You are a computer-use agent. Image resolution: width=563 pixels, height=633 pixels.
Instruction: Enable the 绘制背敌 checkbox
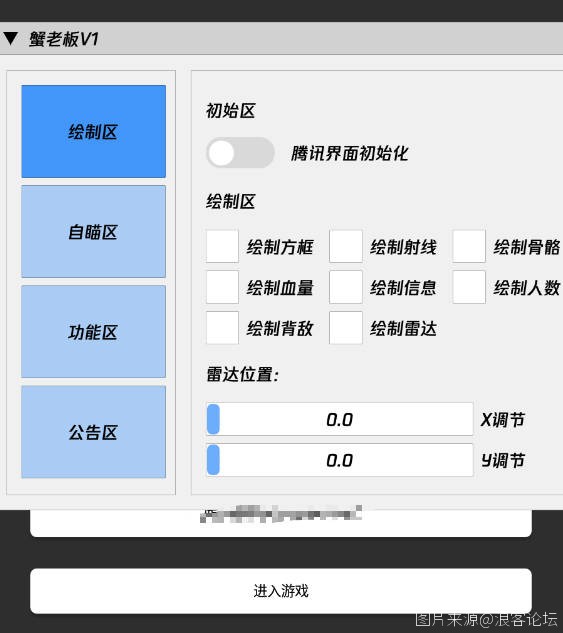(x=222, y=328)
